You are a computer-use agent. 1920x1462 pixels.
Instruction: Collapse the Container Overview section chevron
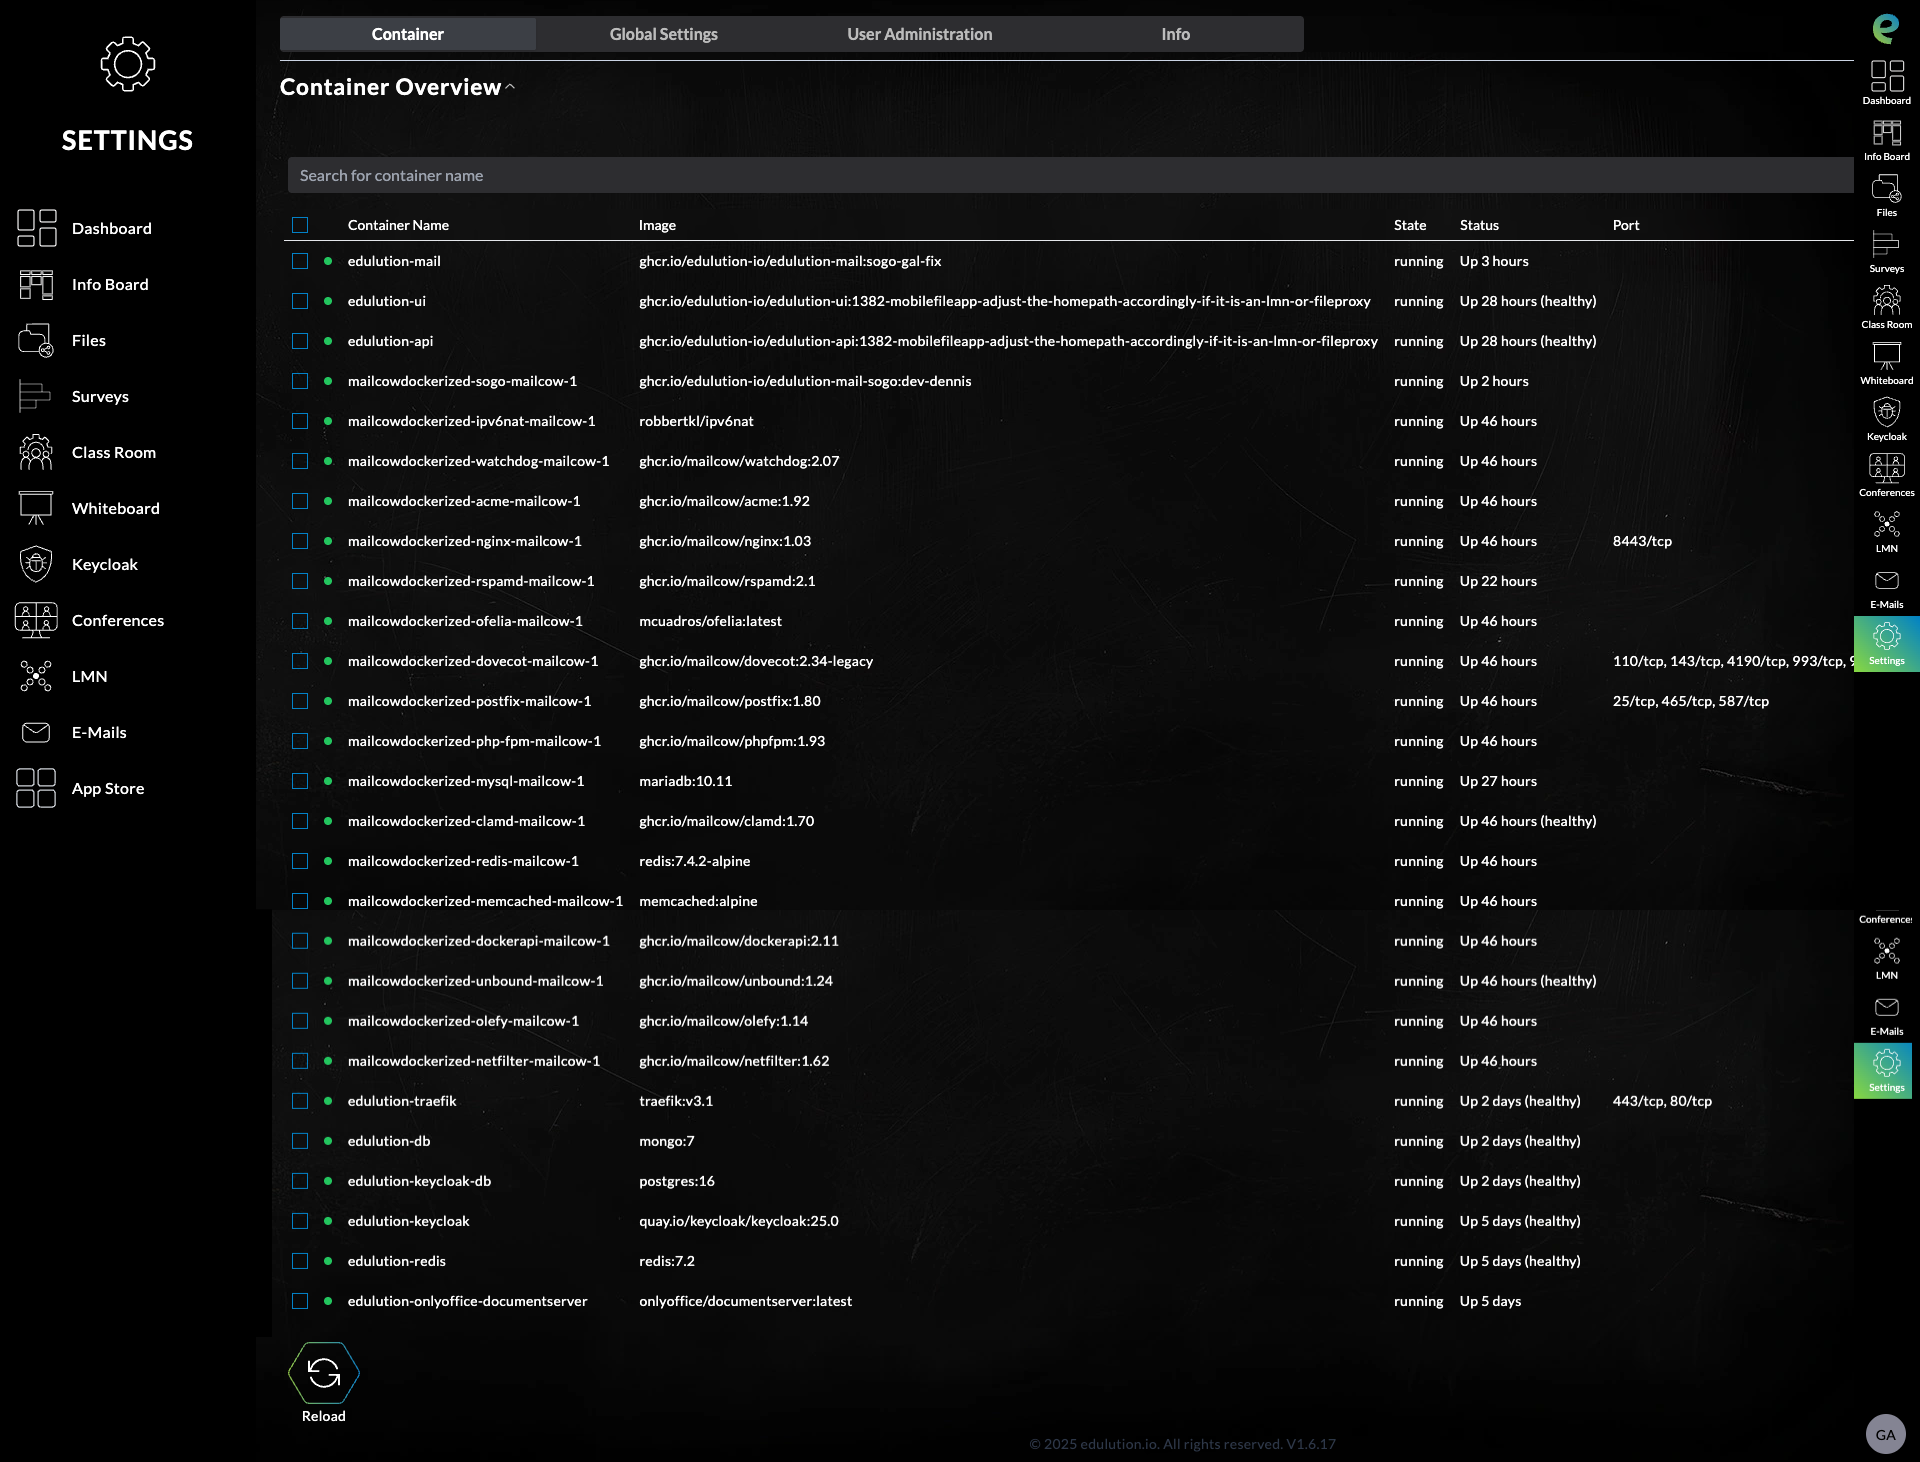[x=510, y=87]
